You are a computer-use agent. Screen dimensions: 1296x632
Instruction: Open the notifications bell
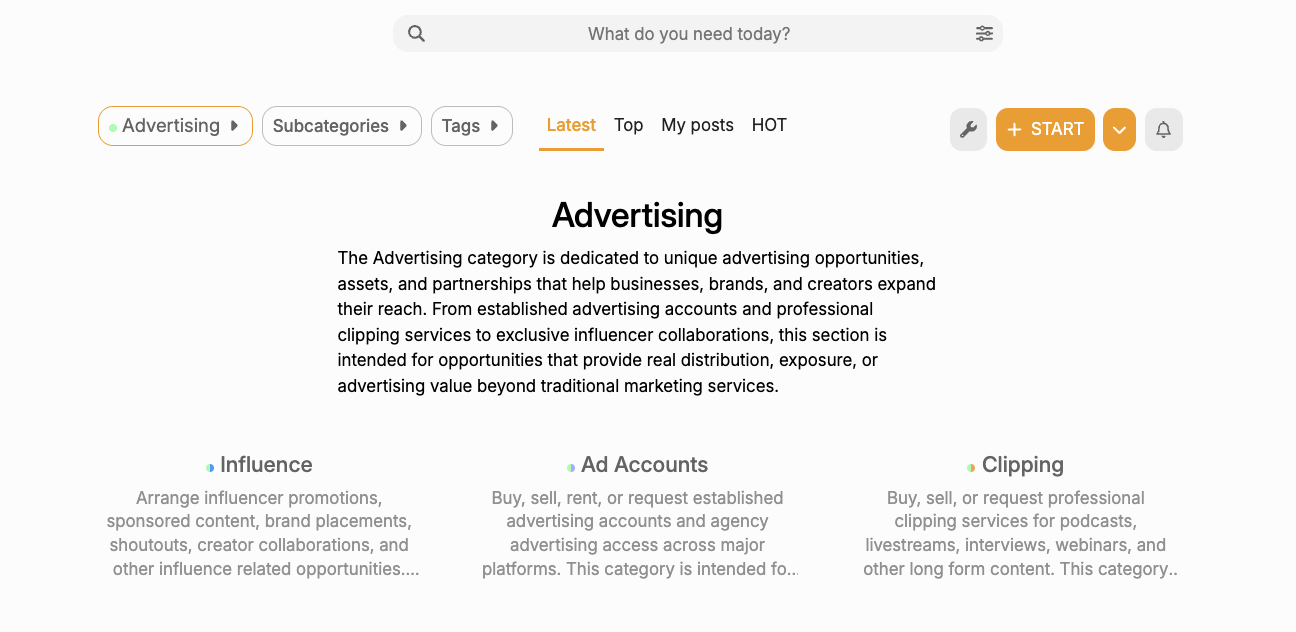click(1164, 130)
